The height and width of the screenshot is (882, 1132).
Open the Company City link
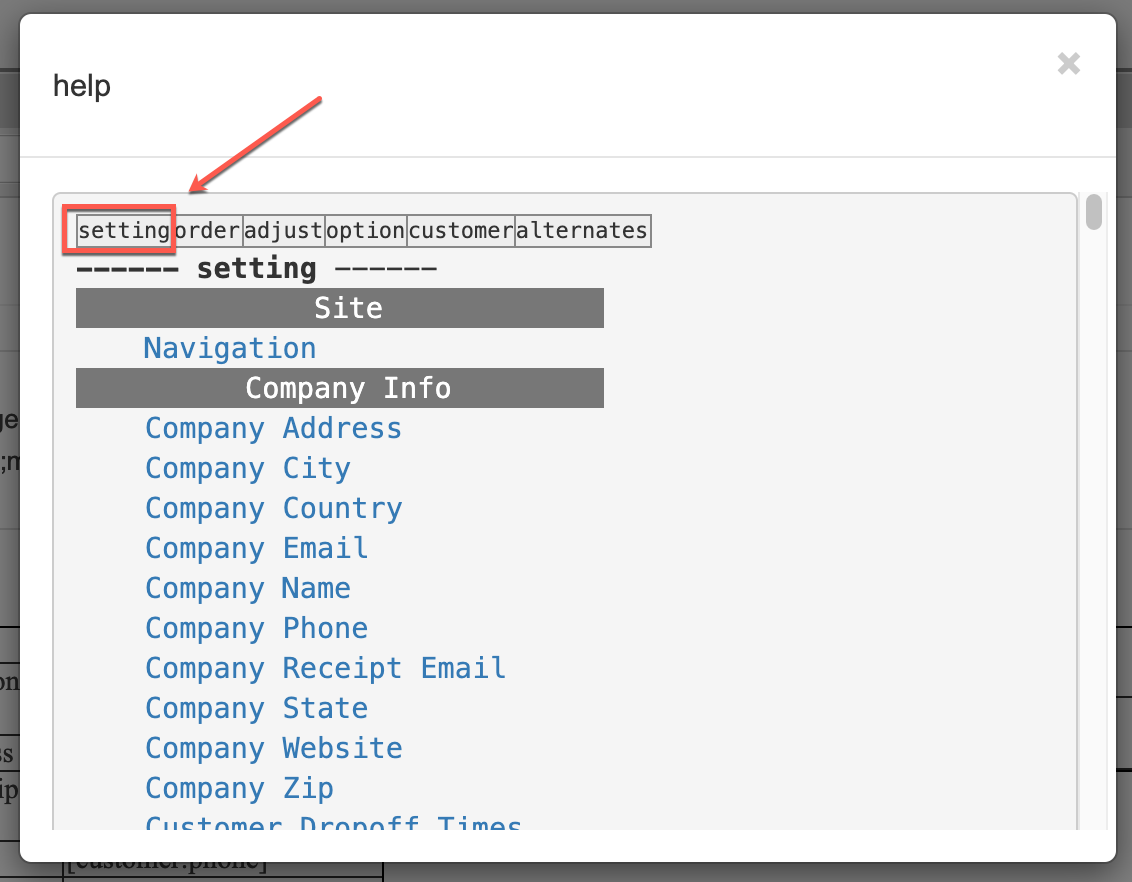click(x=248, y=468)
